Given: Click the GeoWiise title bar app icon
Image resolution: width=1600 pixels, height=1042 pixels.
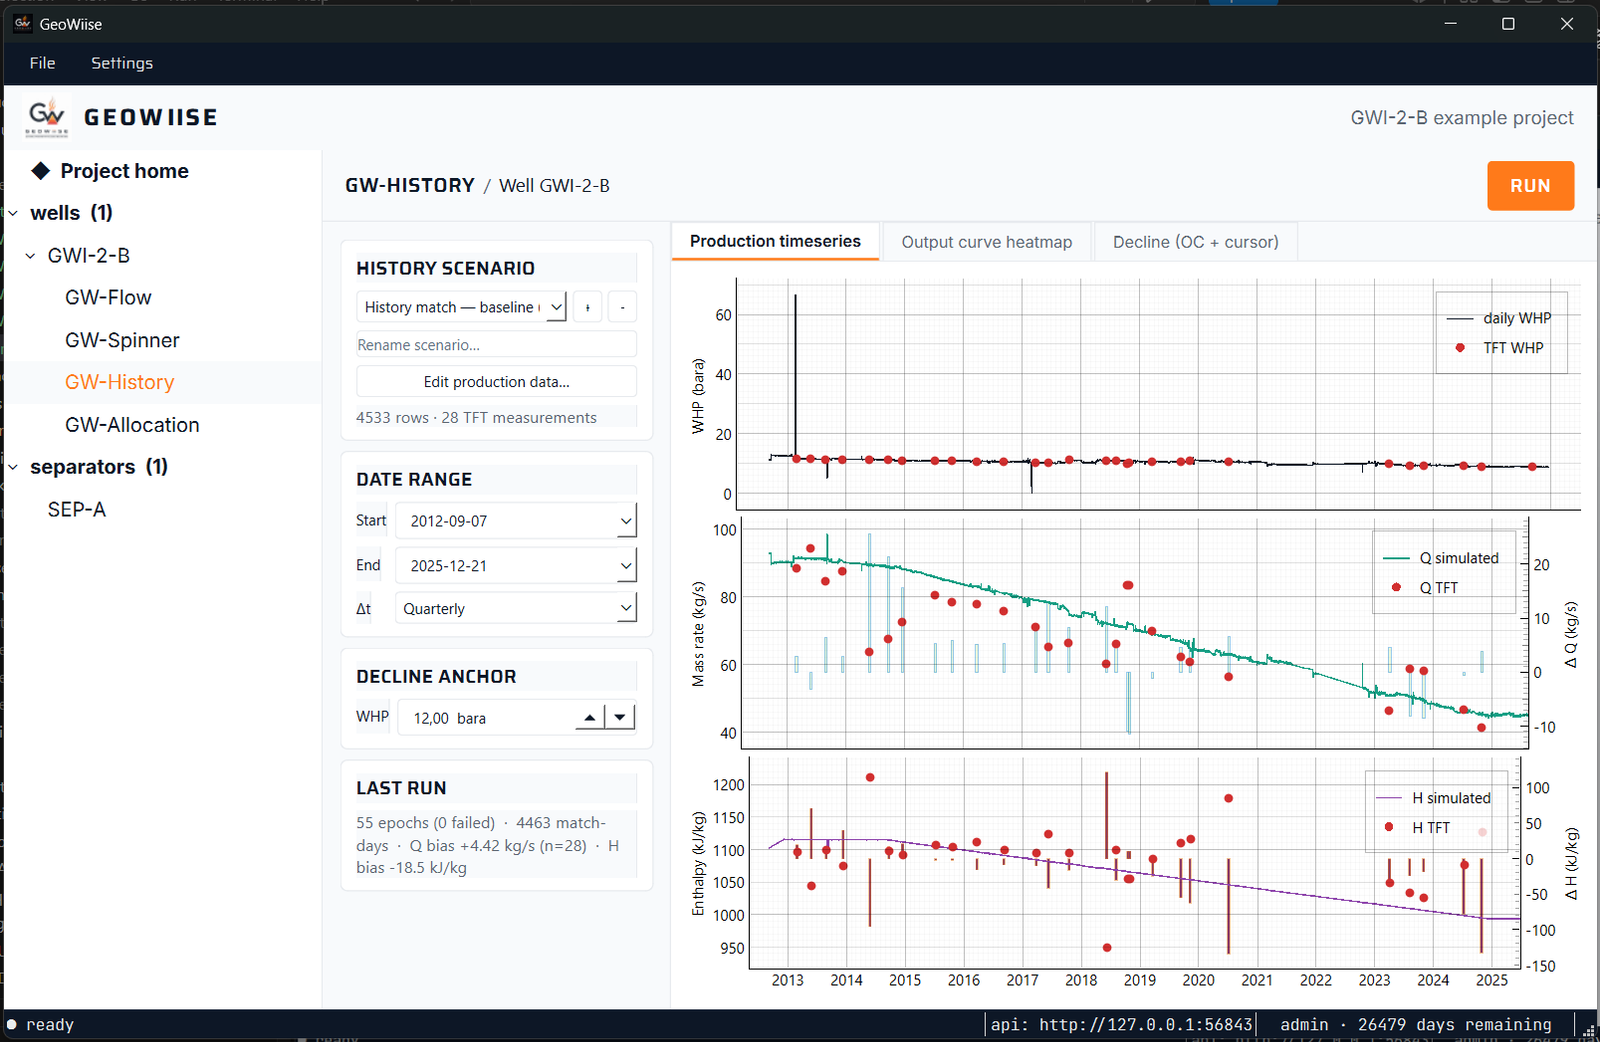Looking at the screenshot, I should click(22, 23).
